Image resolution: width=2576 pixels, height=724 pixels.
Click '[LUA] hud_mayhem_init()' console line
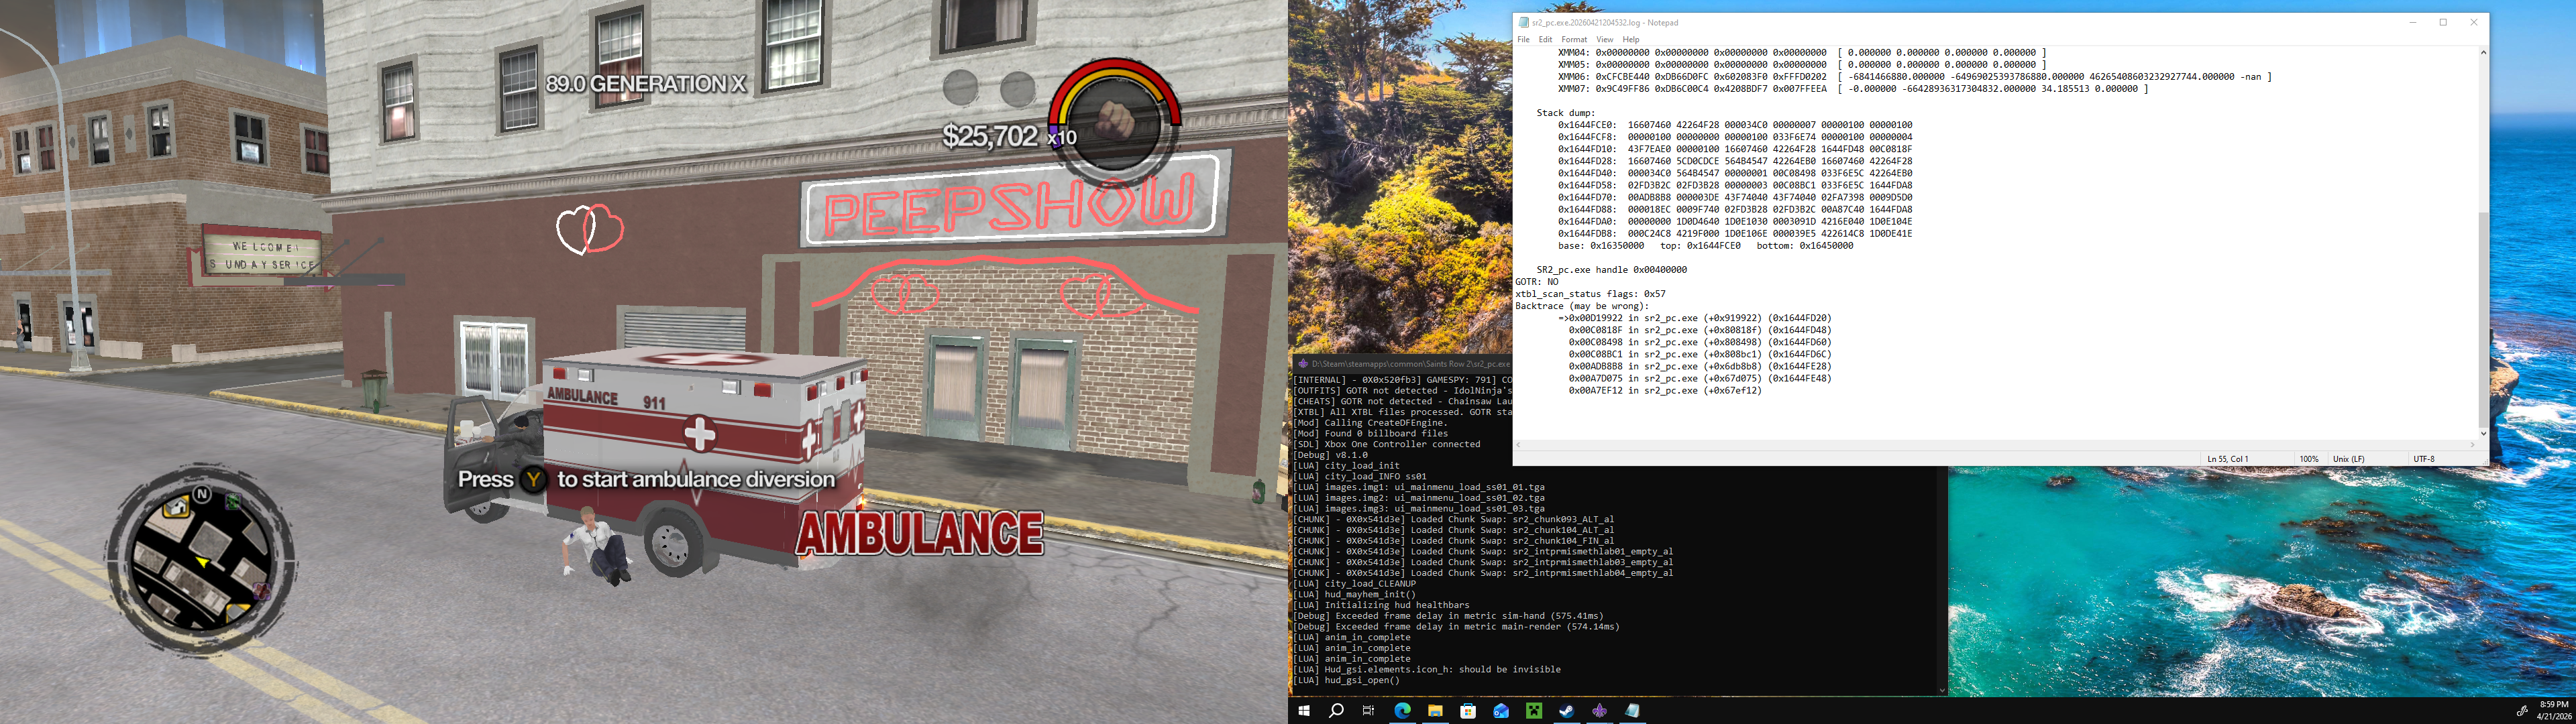(x=1354, y=595)
